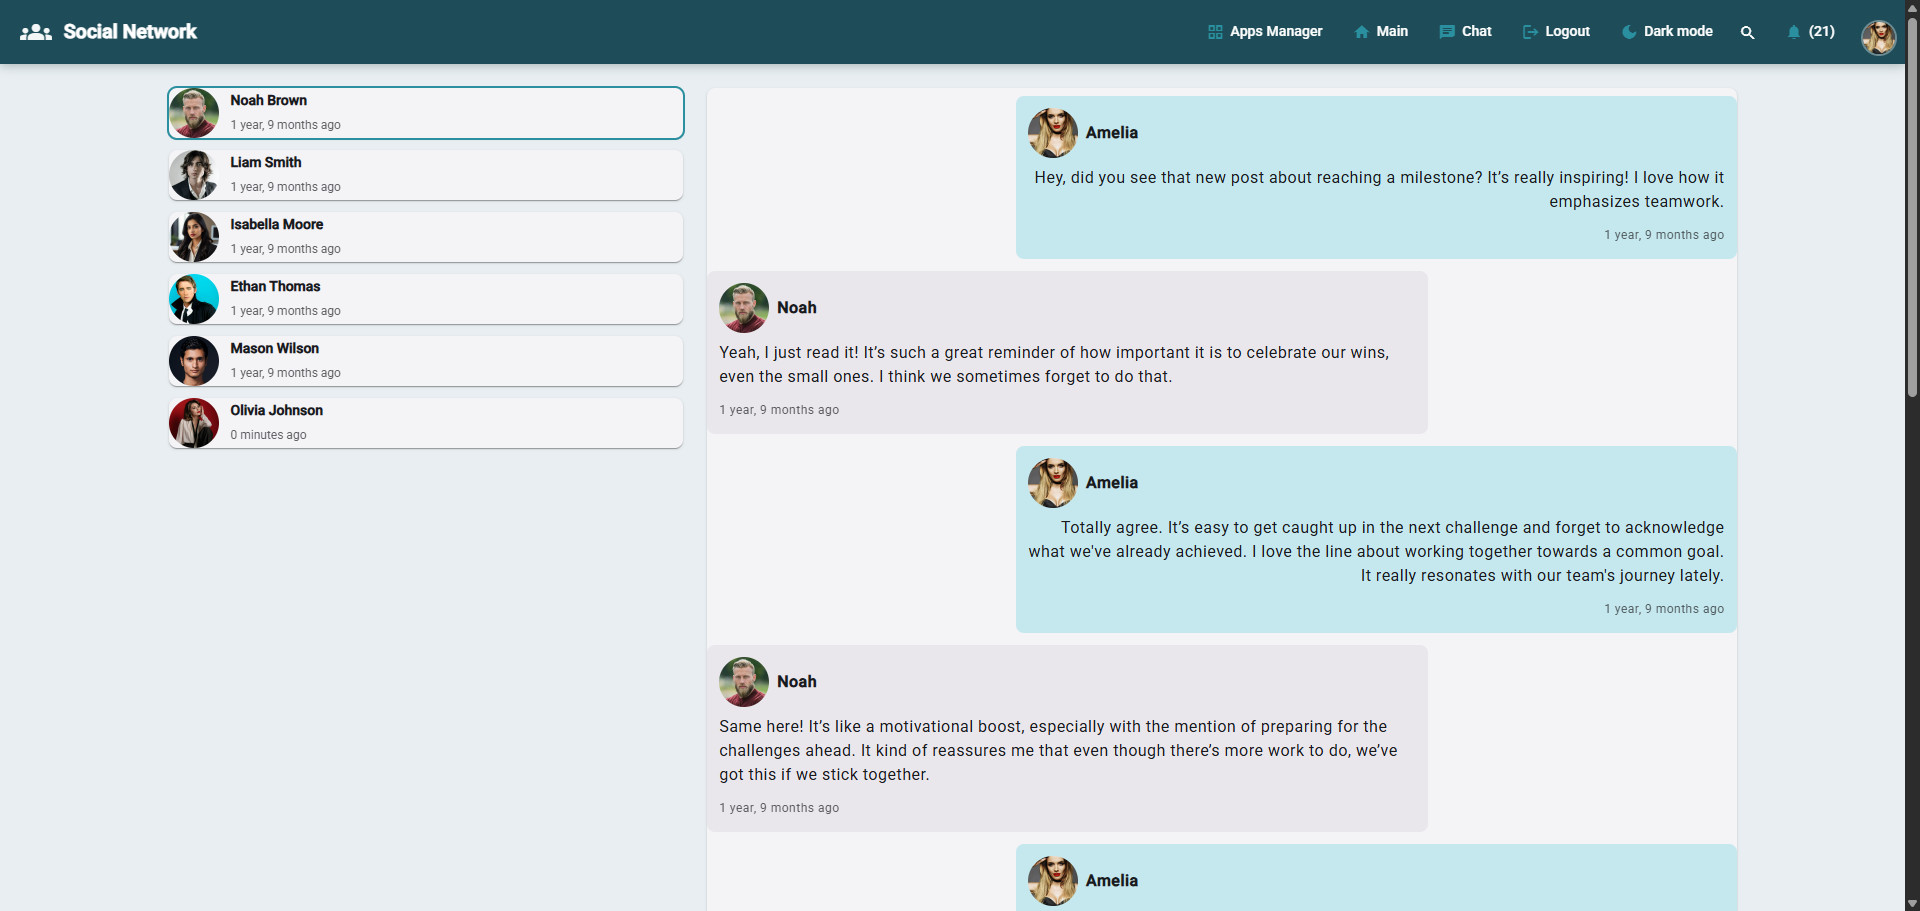Click the scrollbar down arrow
1920x911 pixels.
tap(1912, 903)
